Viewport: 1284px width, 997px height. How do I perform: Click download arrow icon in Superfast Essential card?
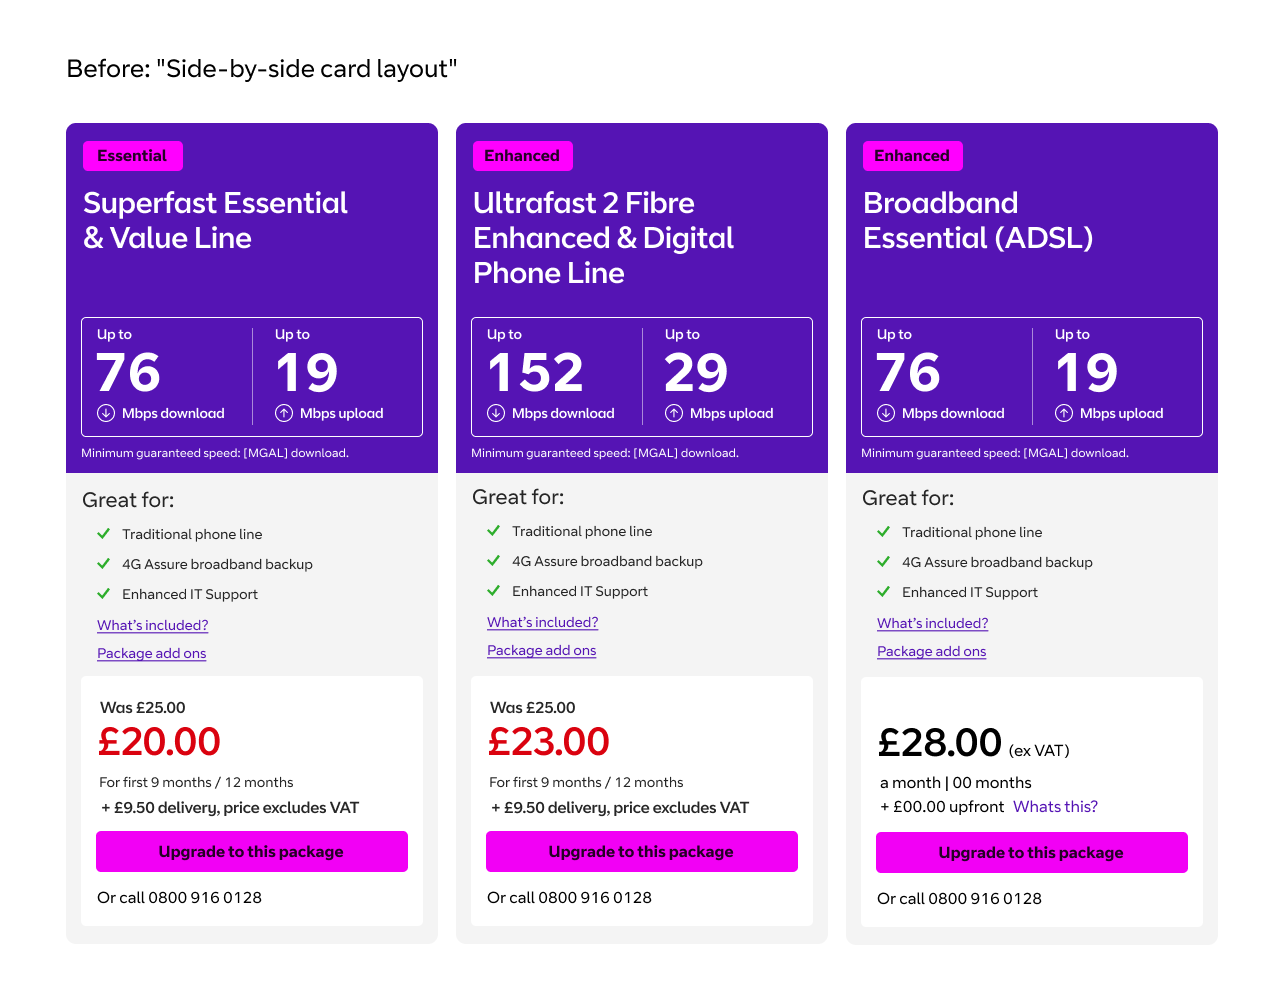coord(106,413)
